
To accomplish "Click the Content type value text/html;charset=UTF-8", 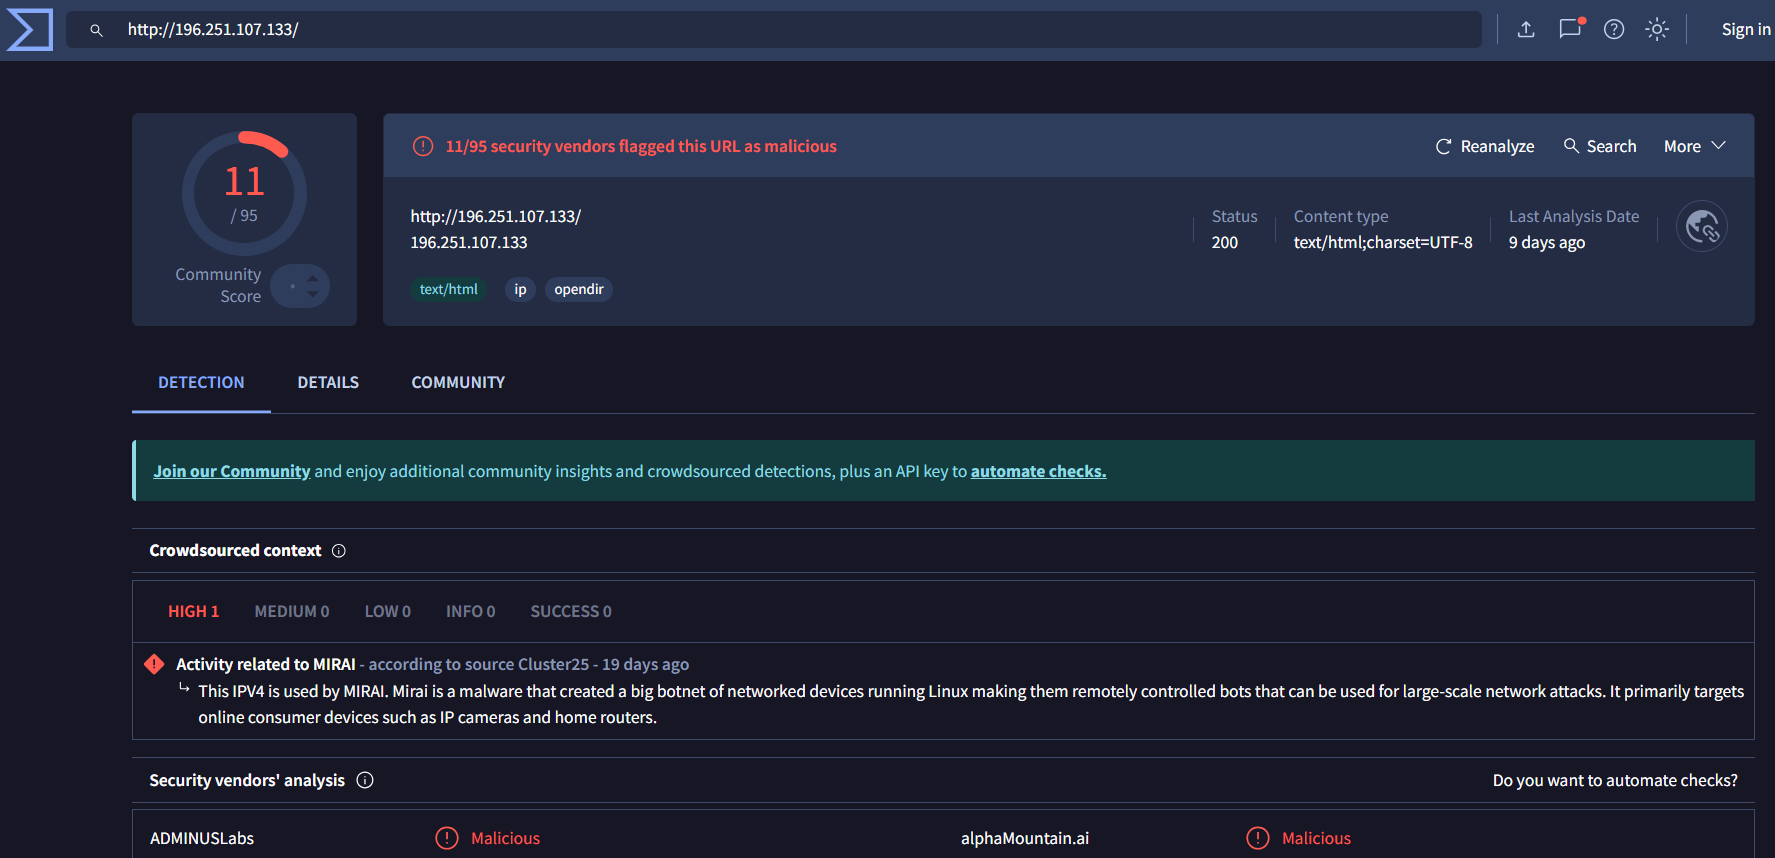I will coord(1383,242).
